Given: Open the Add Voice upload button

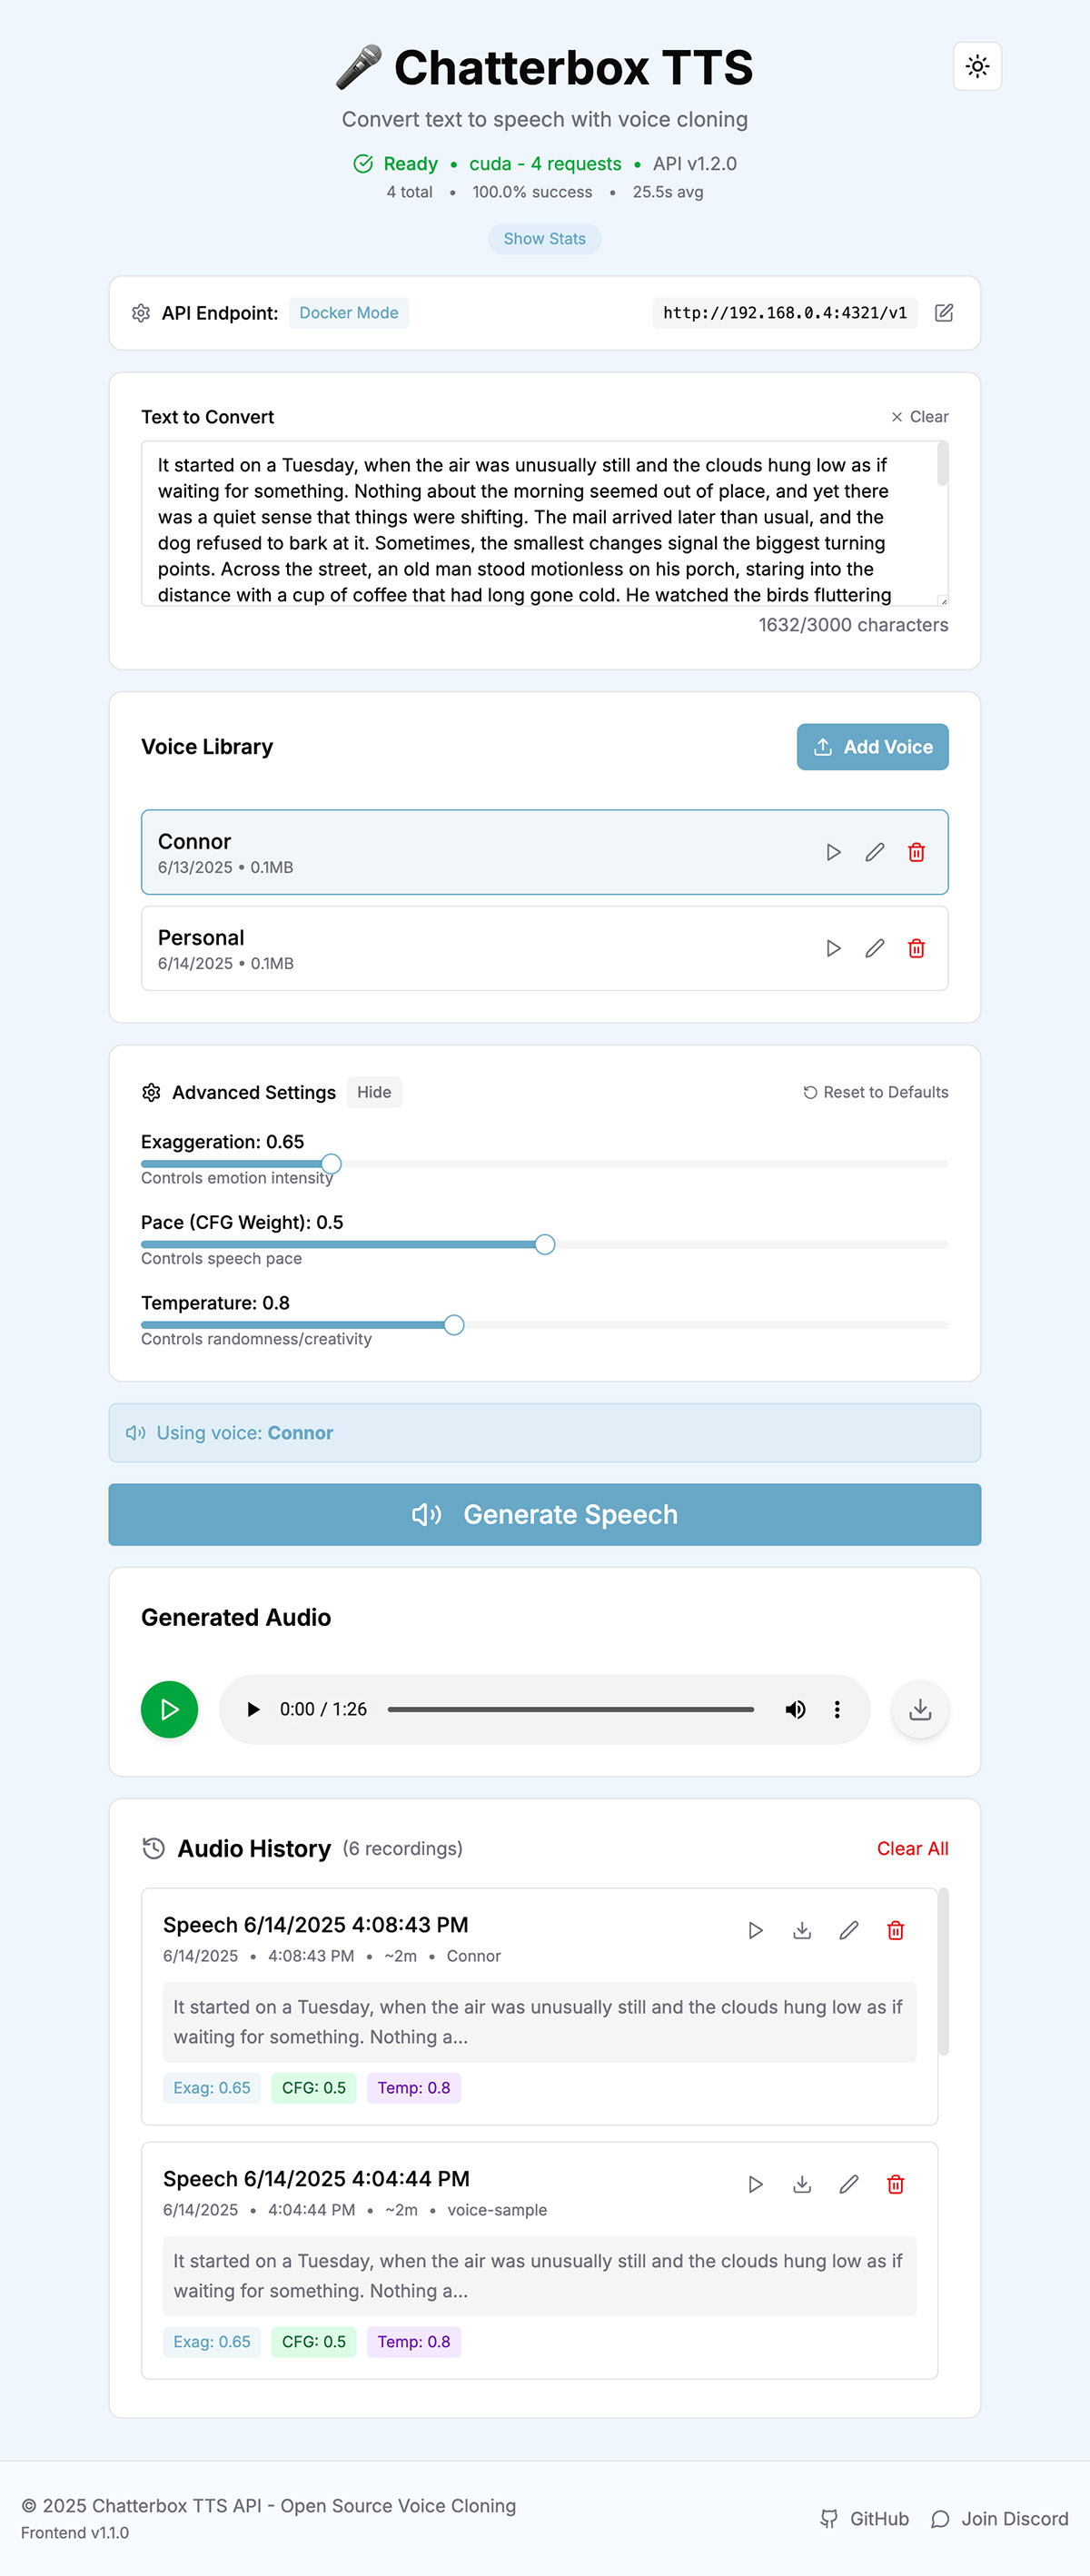Looking at the screenshot, I should [x=872, y=747].
